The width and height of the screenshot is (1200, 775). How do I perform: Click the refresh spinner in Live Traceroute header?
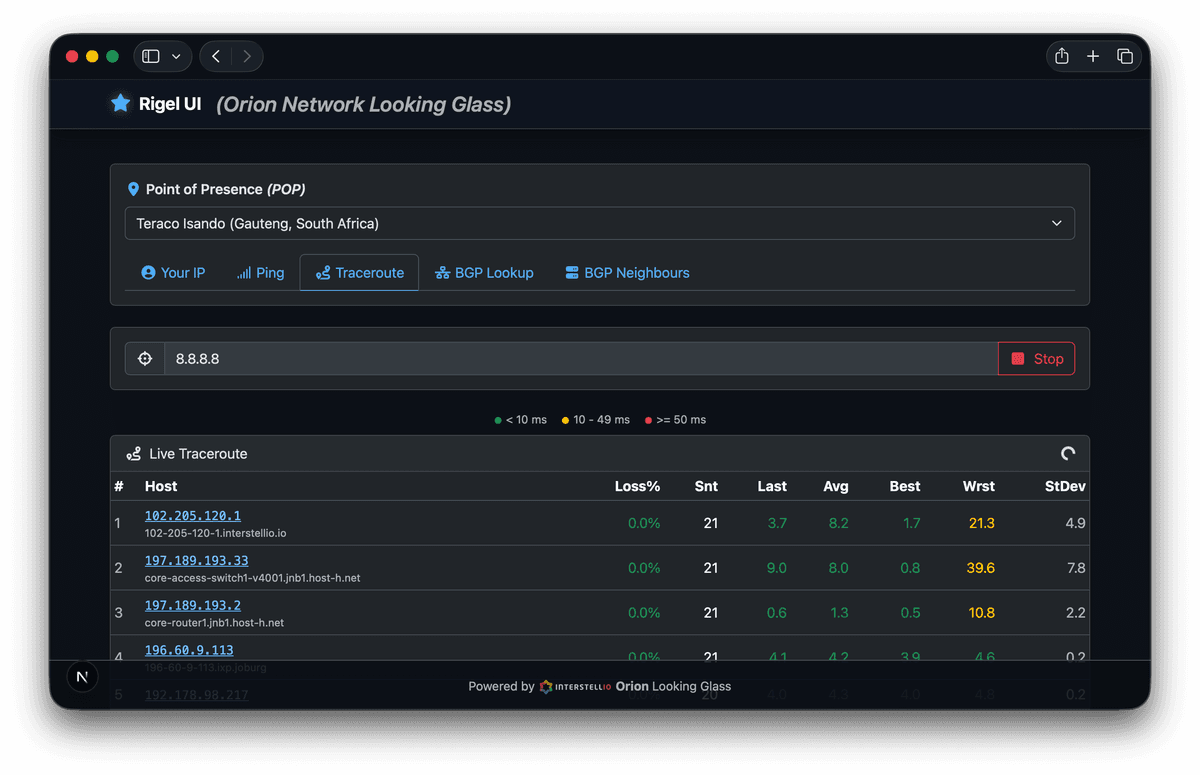point(1067,453)
